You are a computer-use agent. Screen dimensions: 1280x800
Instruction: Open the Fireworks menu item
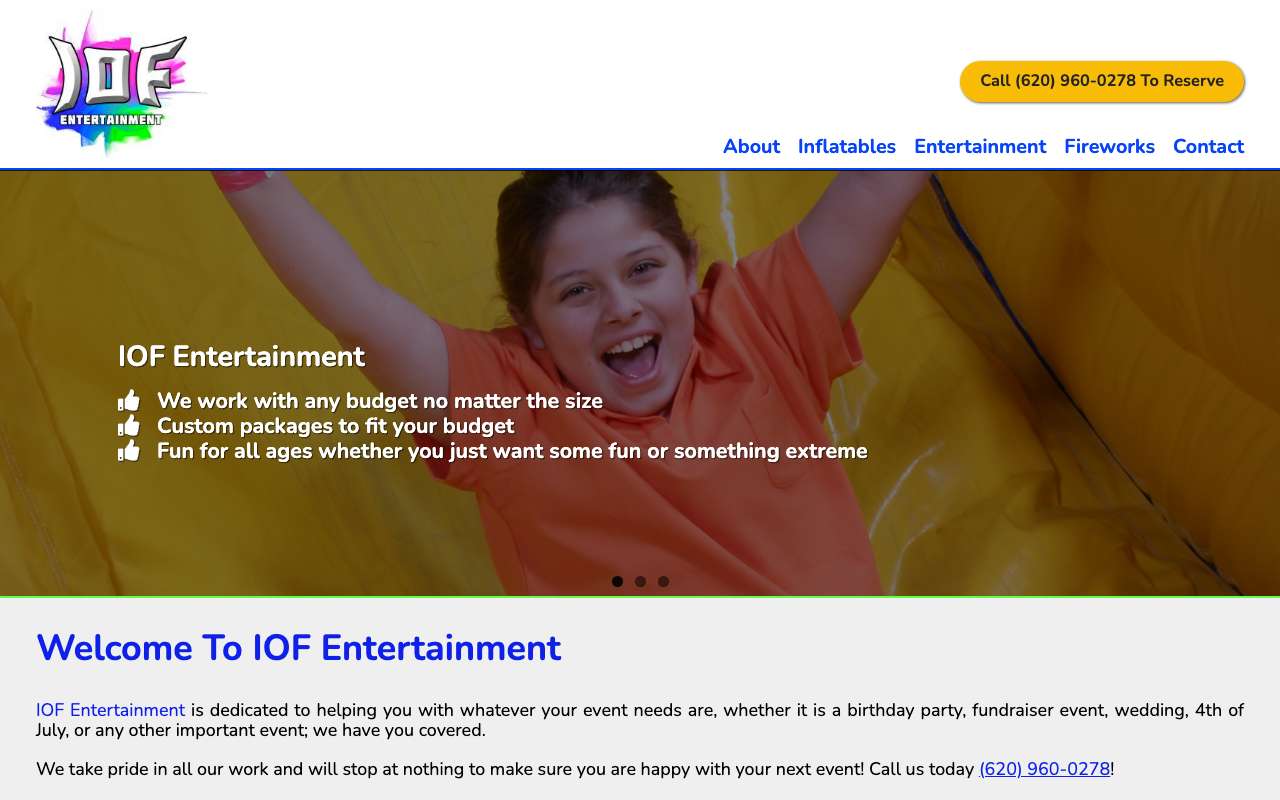1109,146
